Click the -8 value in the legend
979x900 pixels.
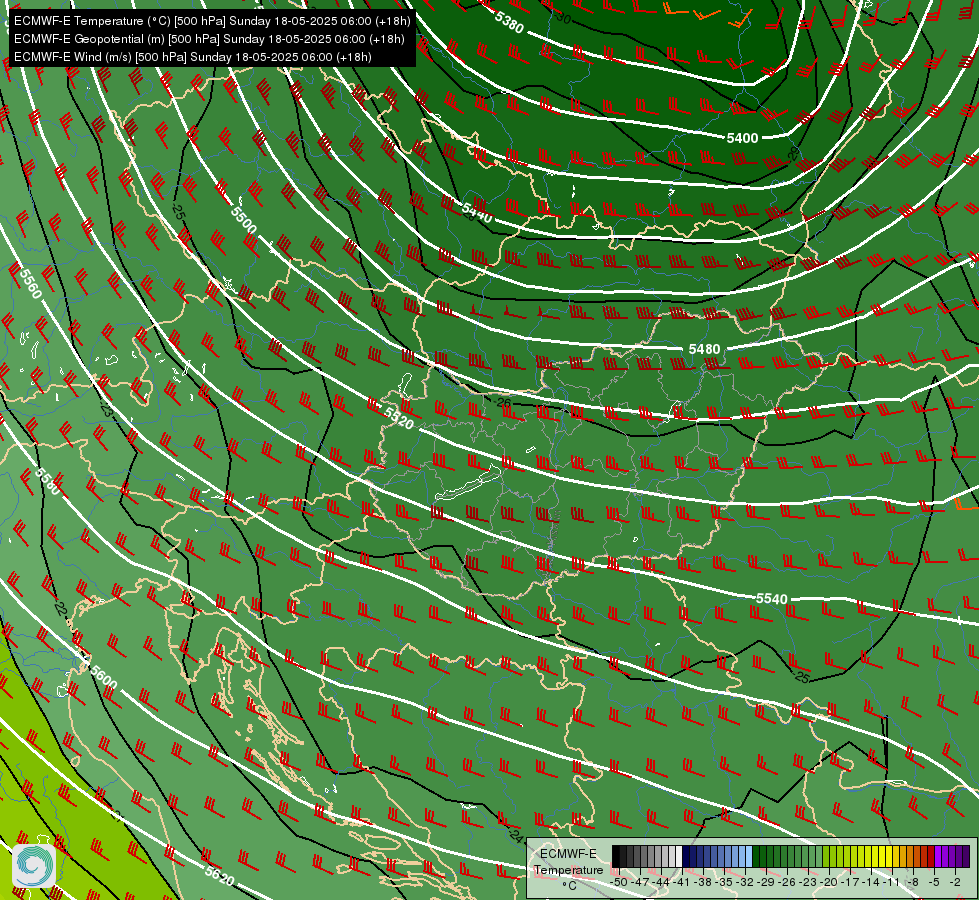coord(913,882)
